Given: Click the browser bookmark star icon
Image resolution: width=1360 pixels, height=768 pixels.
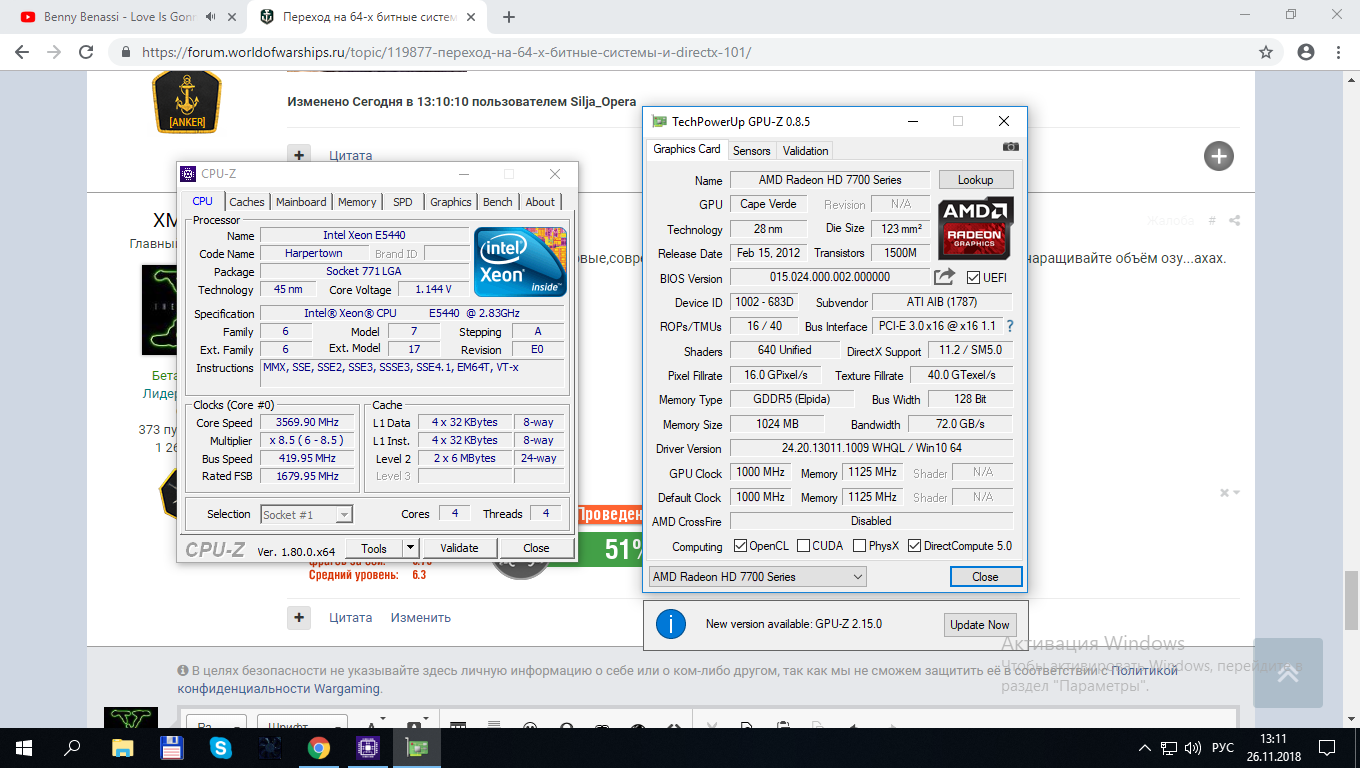Looking at the screenshot, I should 1266,52.
